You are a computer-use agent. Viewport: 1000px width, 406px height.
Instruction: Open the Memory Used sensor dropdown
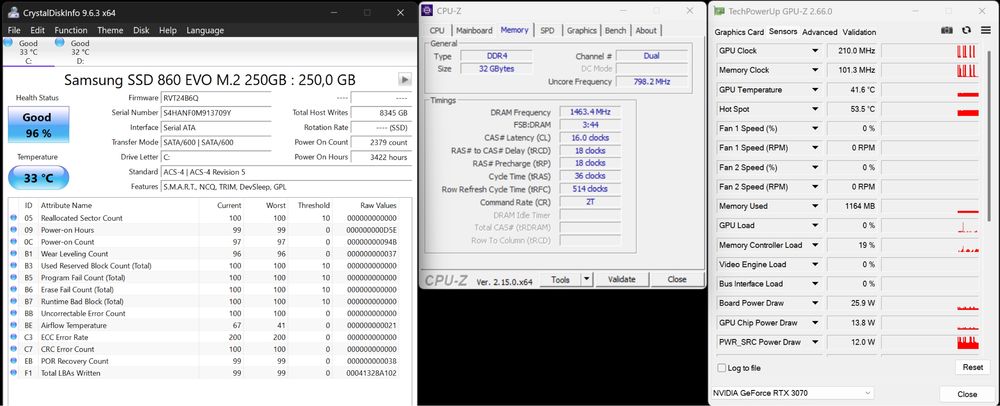click(x=814, y=206)
